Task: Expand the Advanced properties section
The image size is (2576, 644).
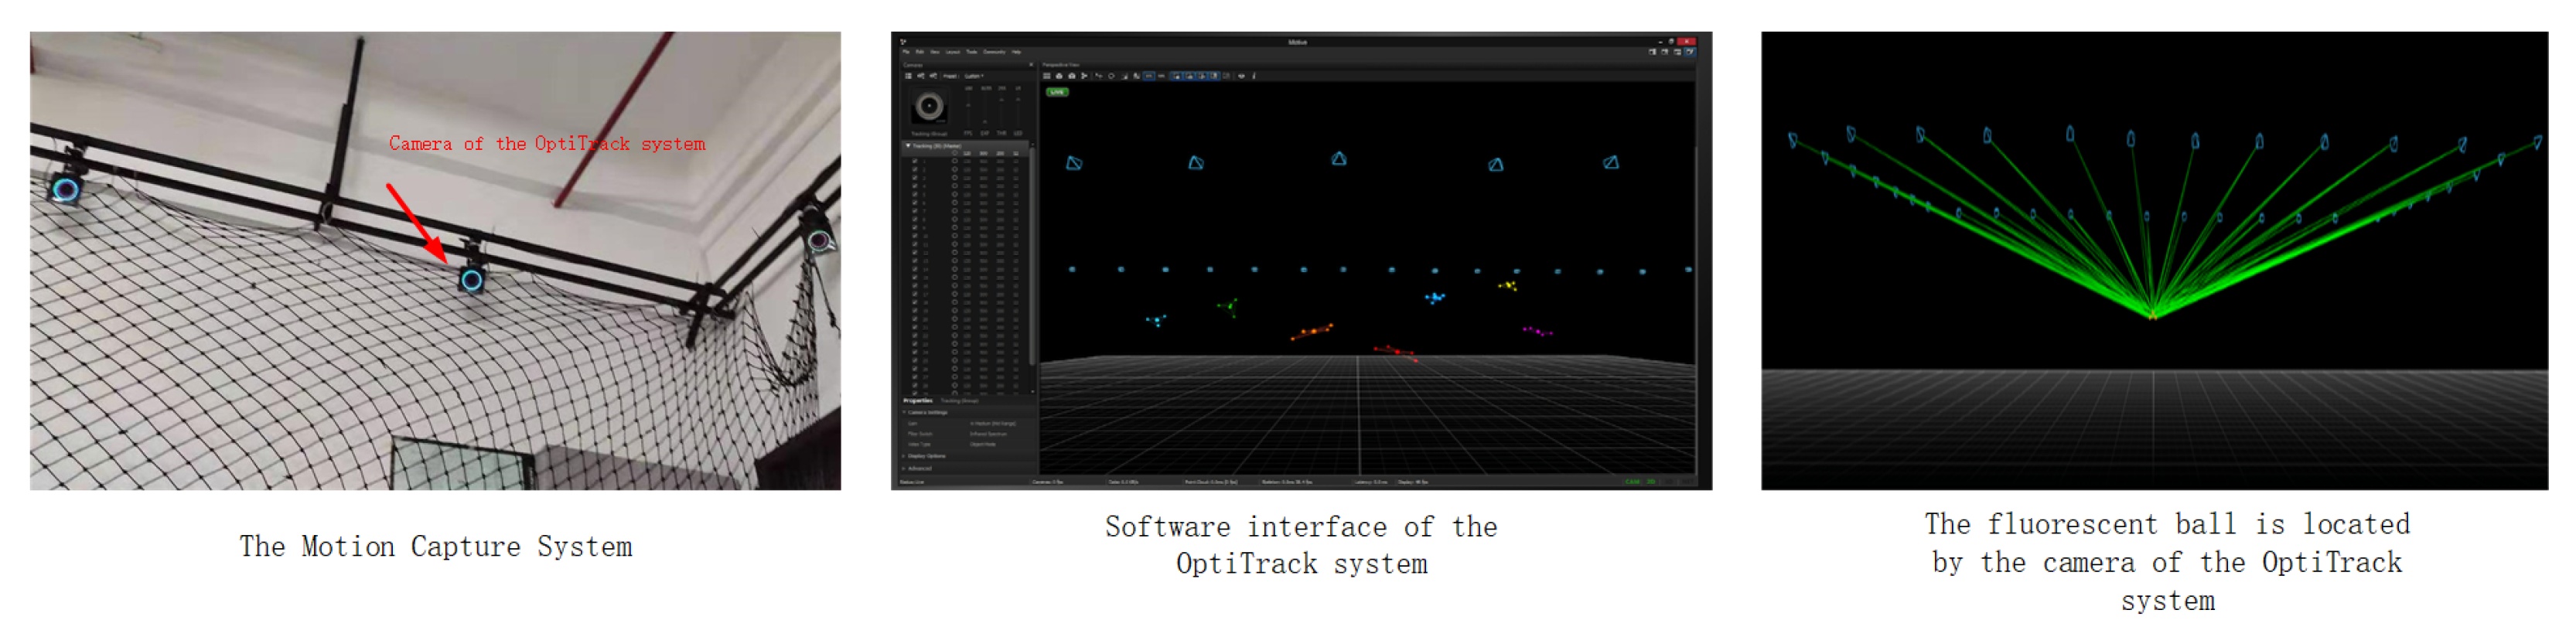Action: [905, 468]
